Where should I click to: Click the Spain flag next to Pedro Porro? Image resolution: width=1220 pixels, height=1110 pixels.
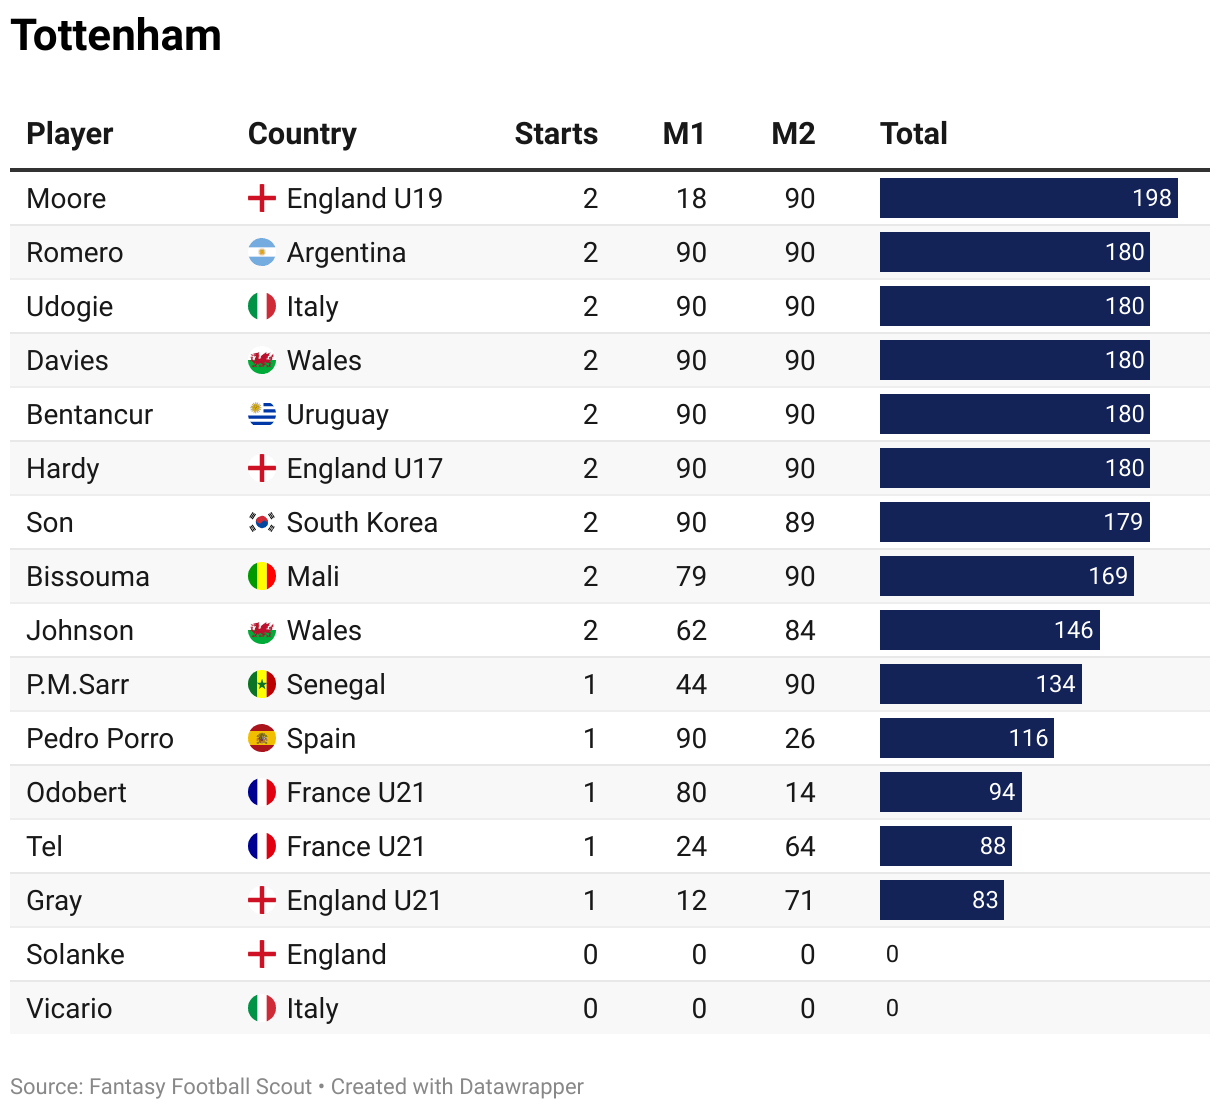pos(262,738)
